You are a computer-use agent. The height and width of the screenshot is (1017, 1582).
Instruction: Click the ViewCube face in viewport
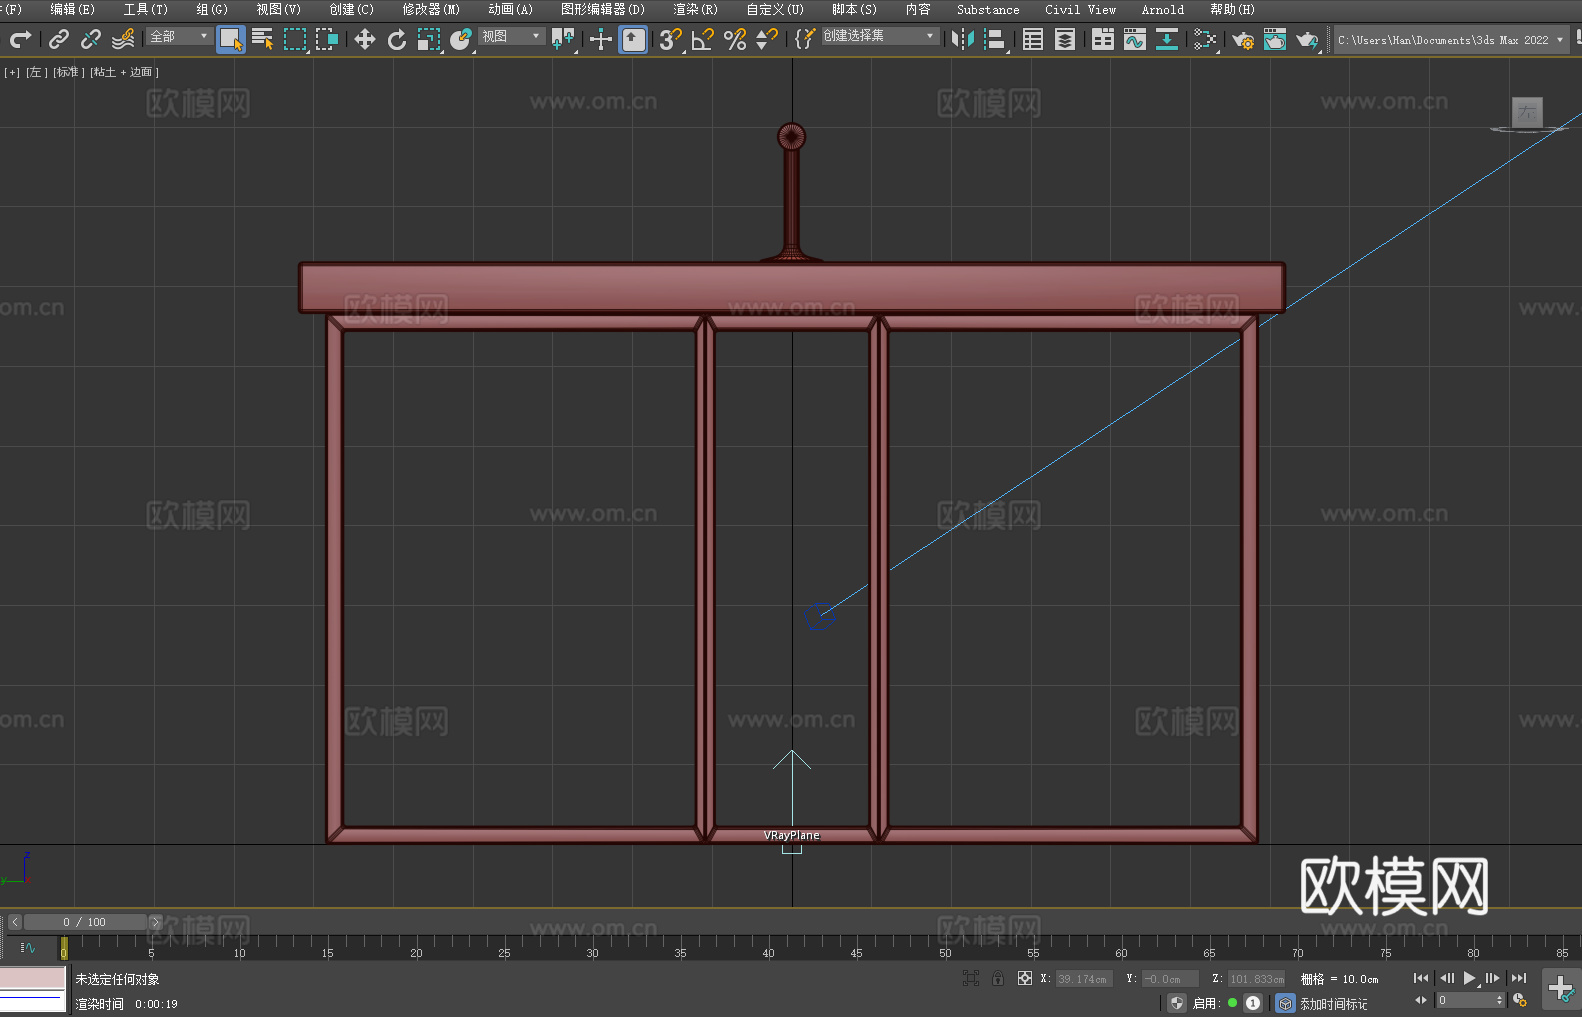[1527, 112]
